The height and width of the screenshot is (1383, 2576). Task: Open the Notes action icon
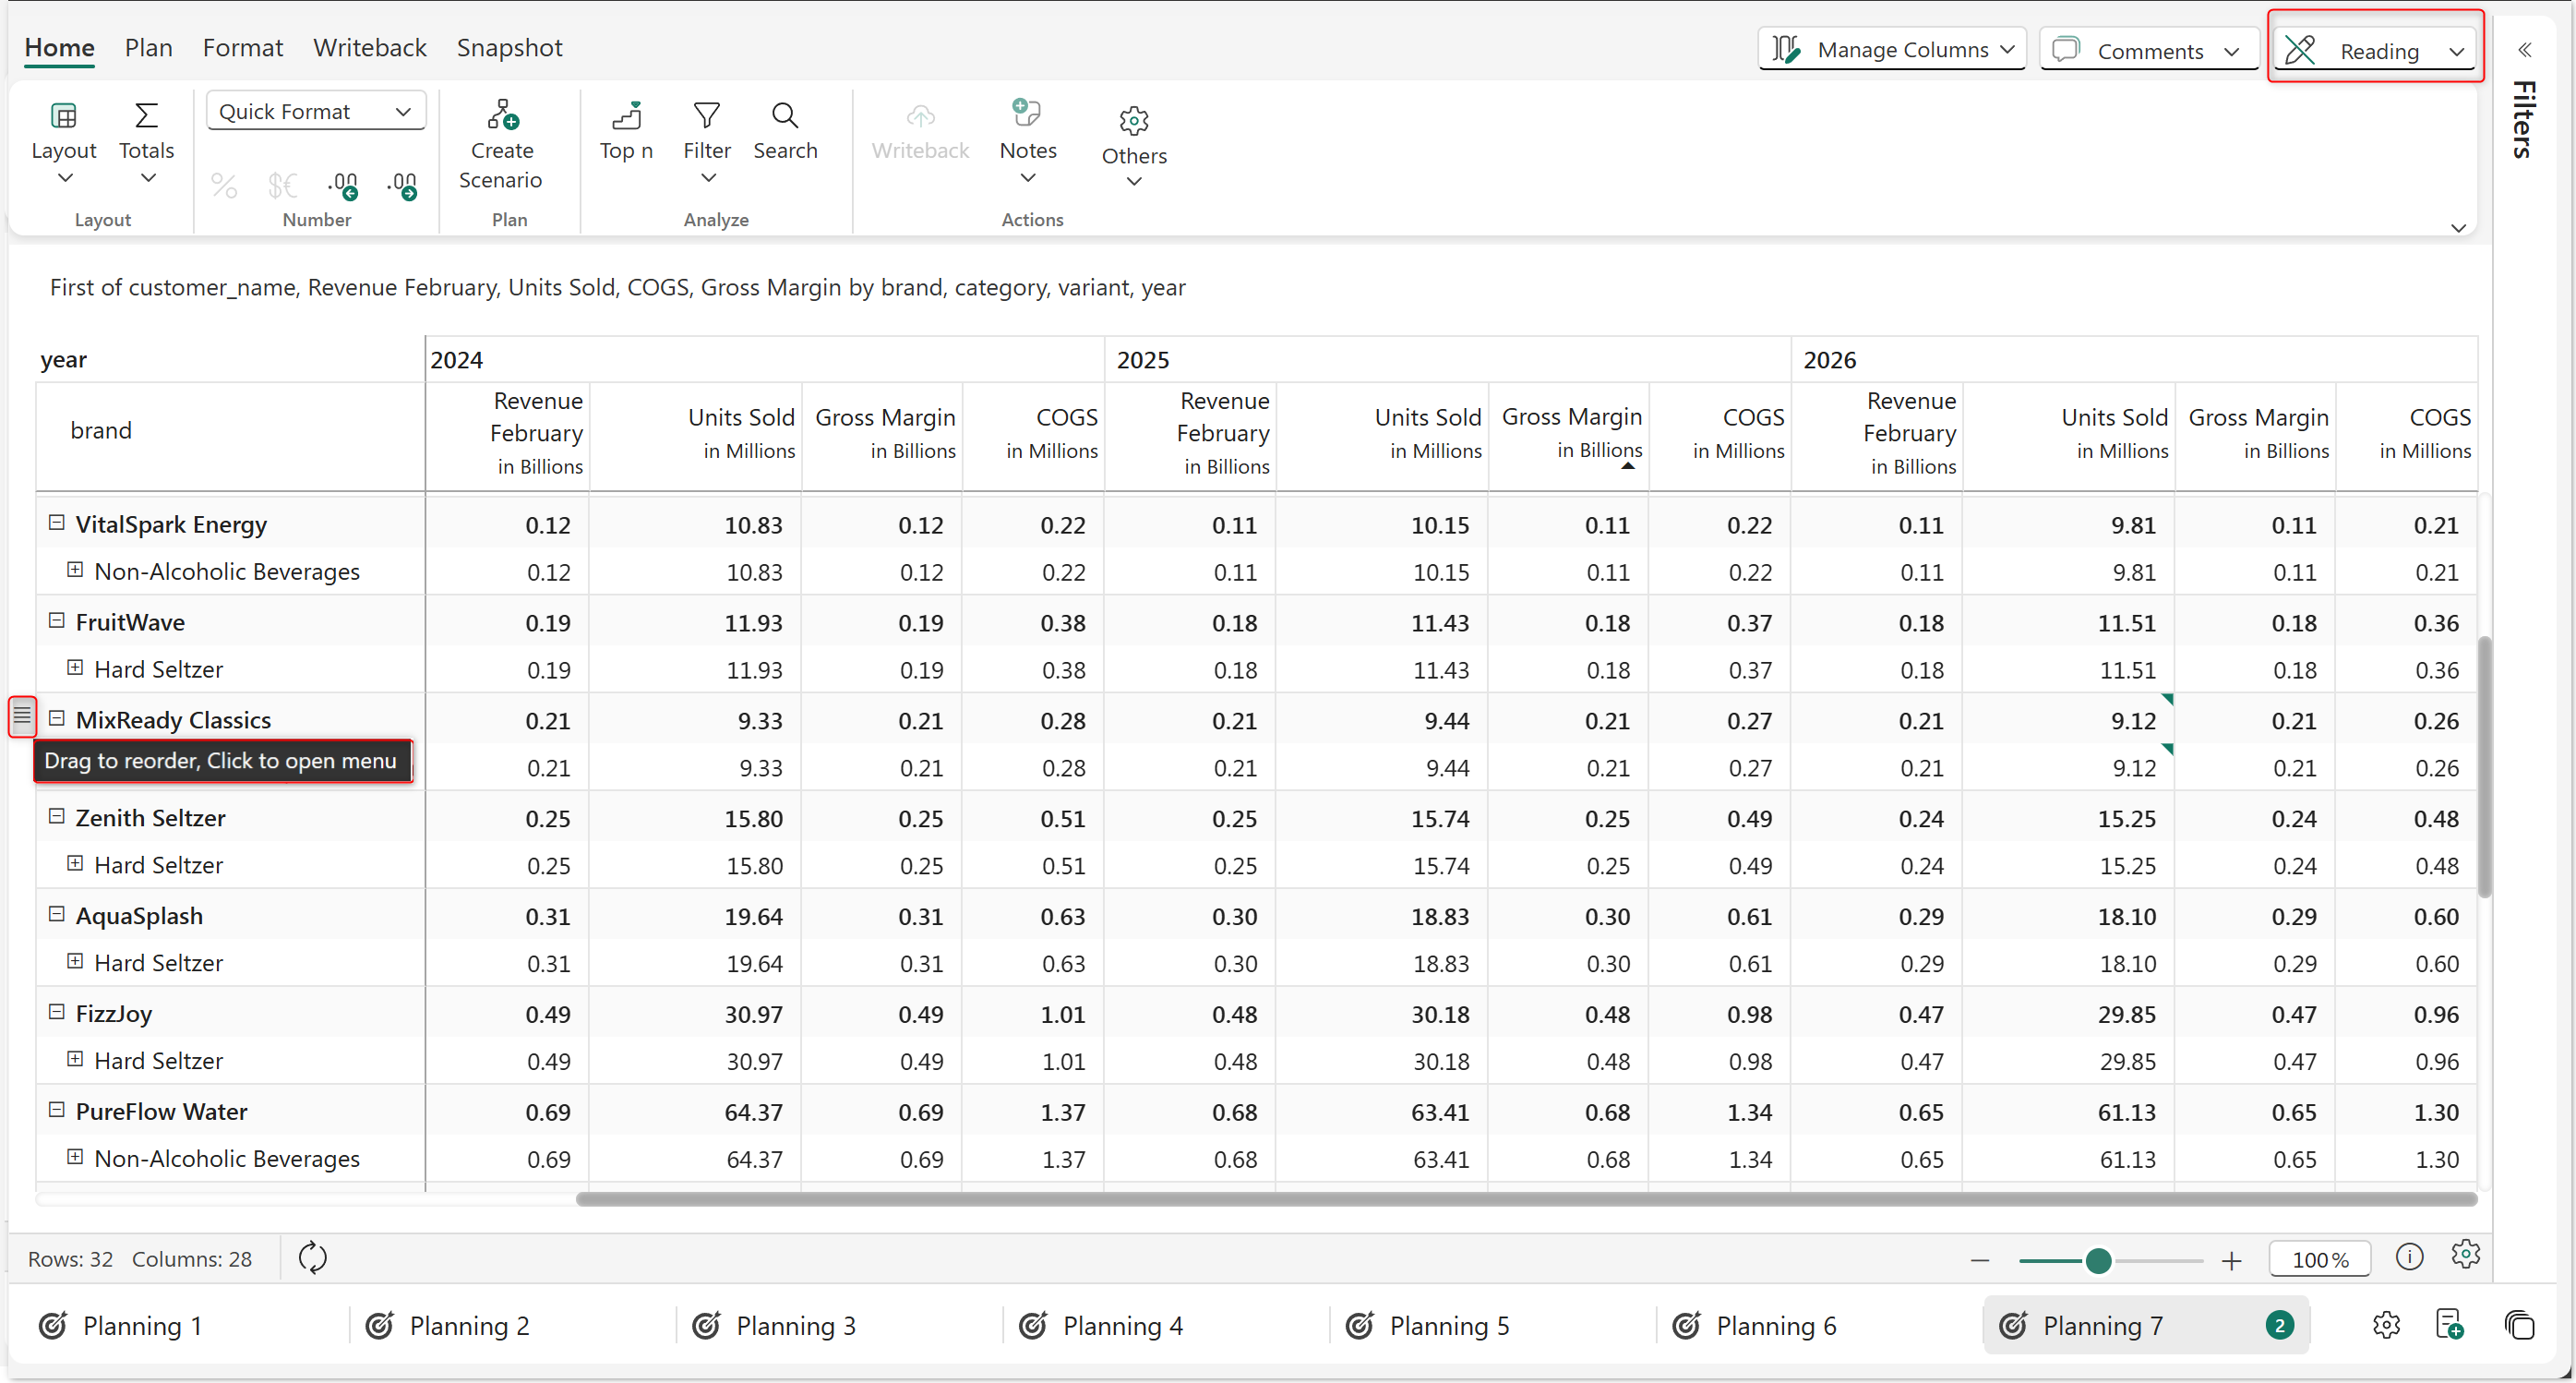(1027, 114)
